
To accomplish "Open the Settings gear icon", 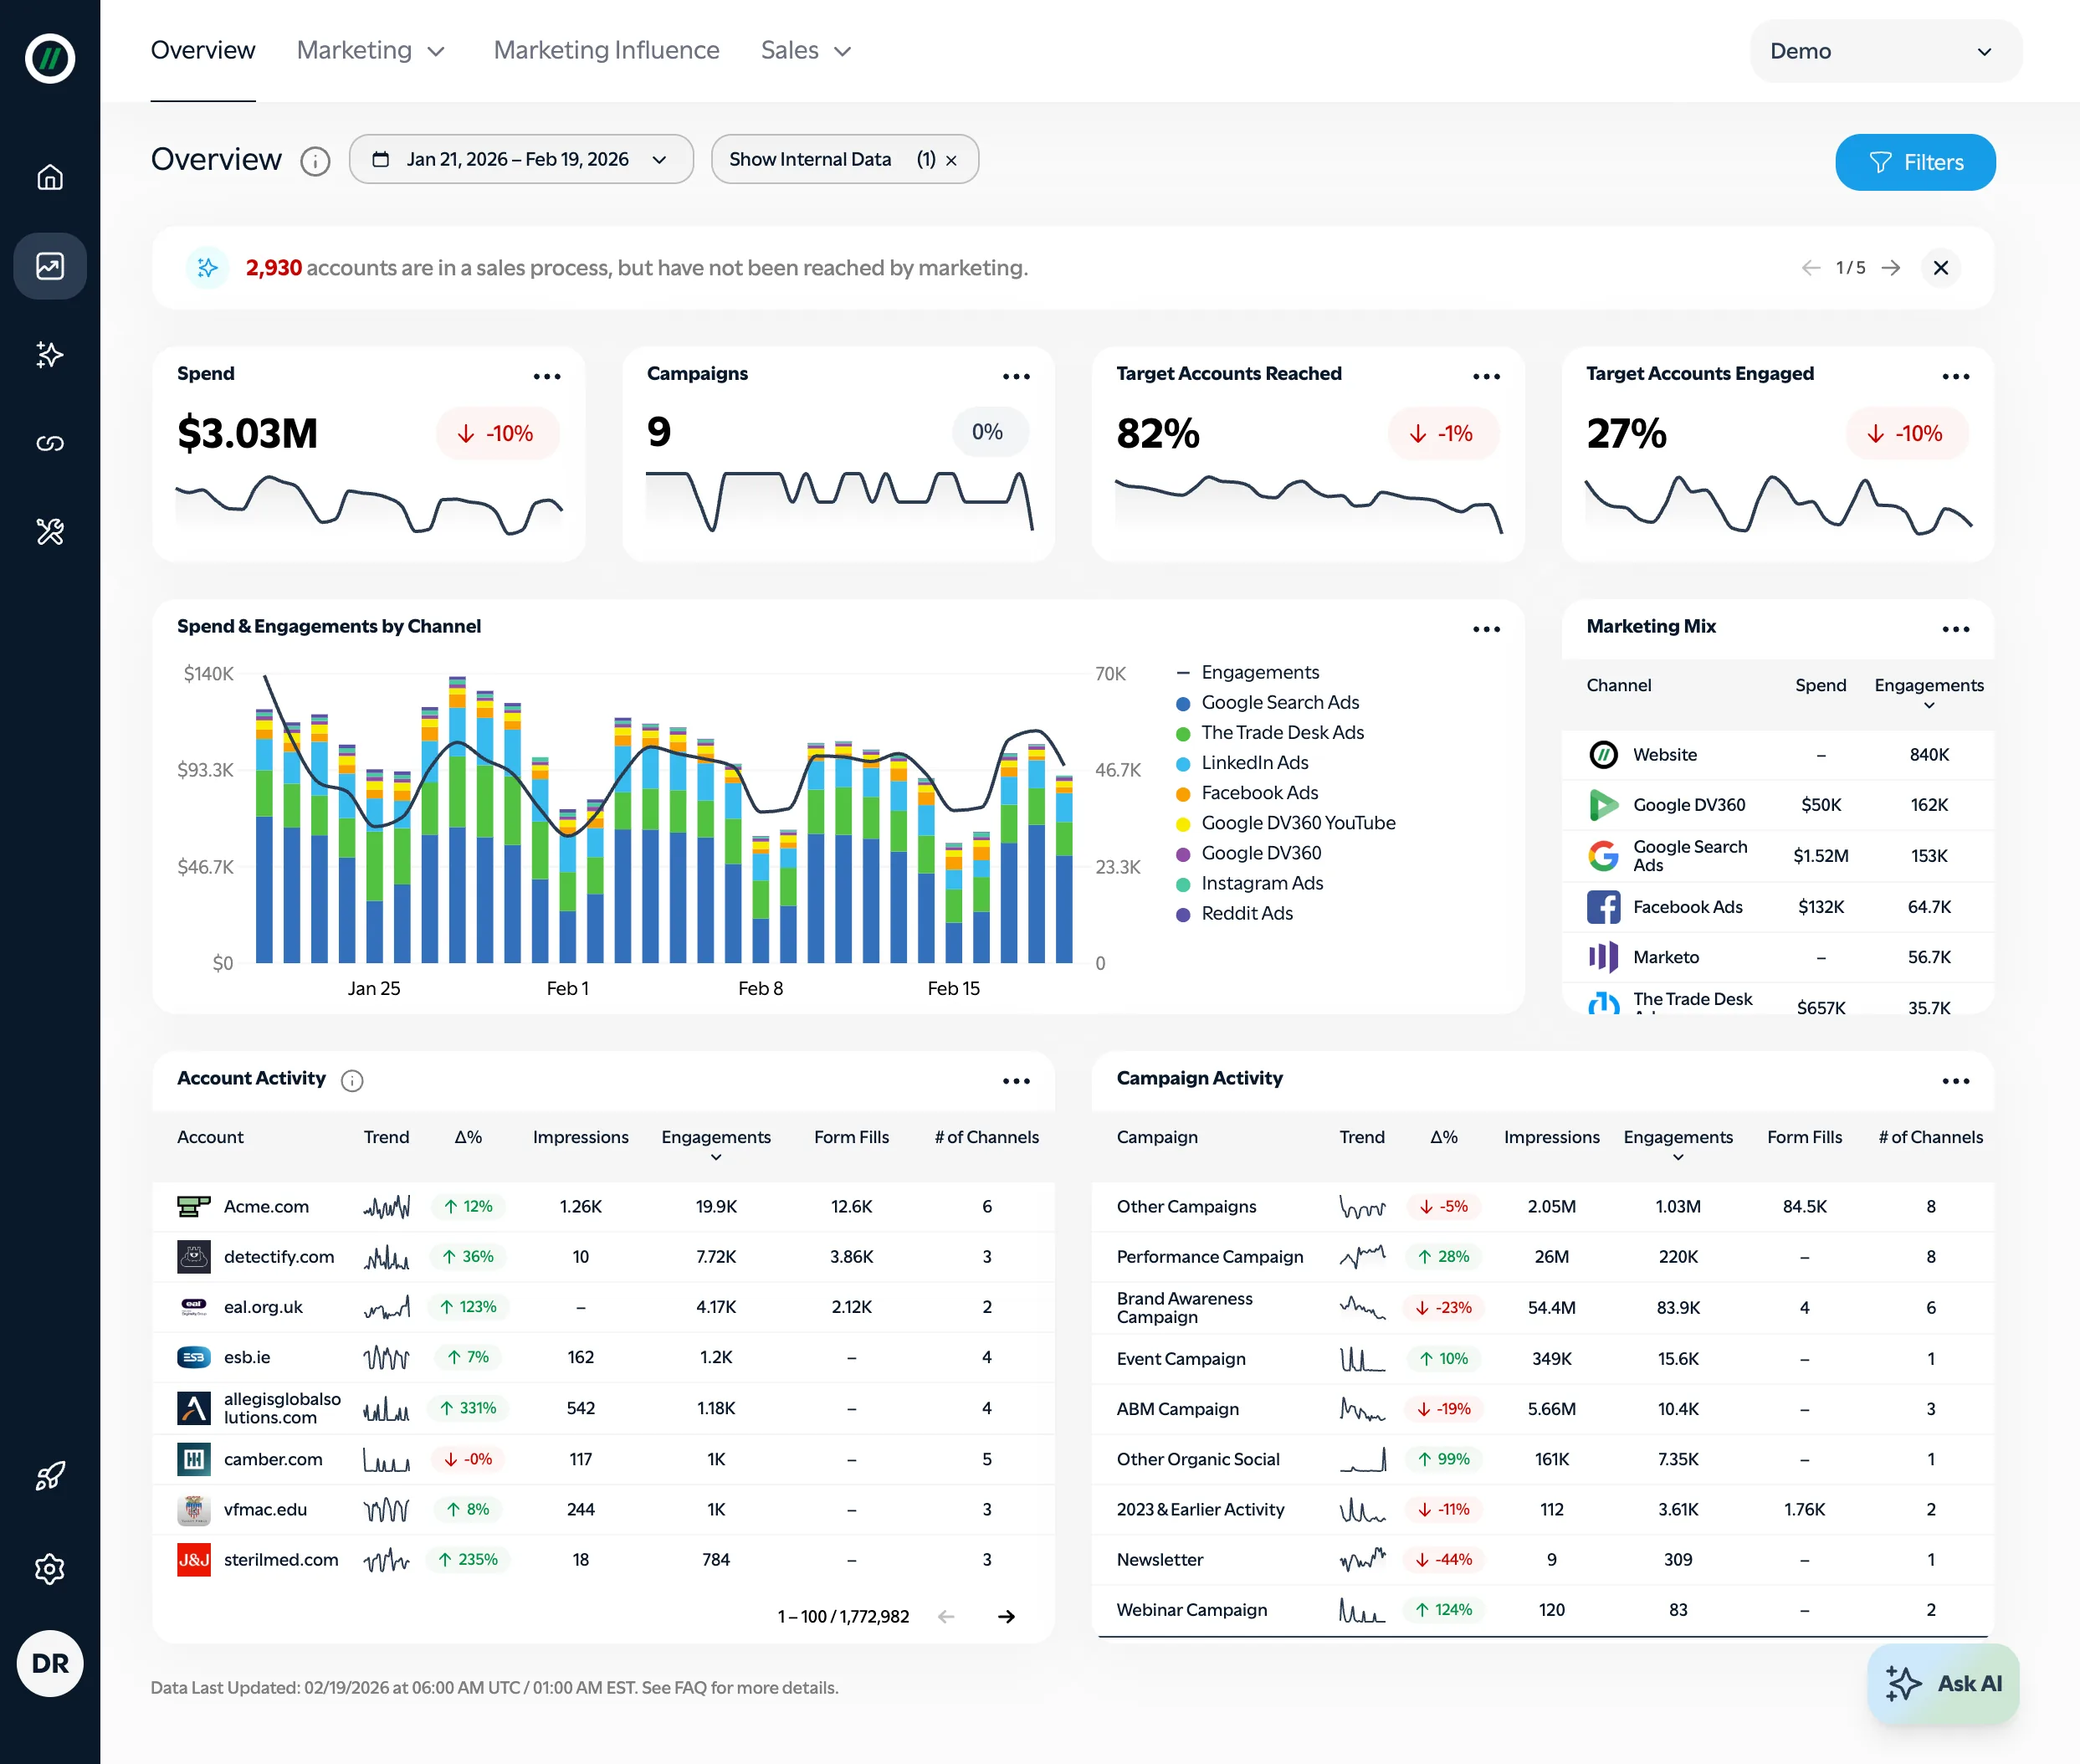I will click(x=50, y=1569).
